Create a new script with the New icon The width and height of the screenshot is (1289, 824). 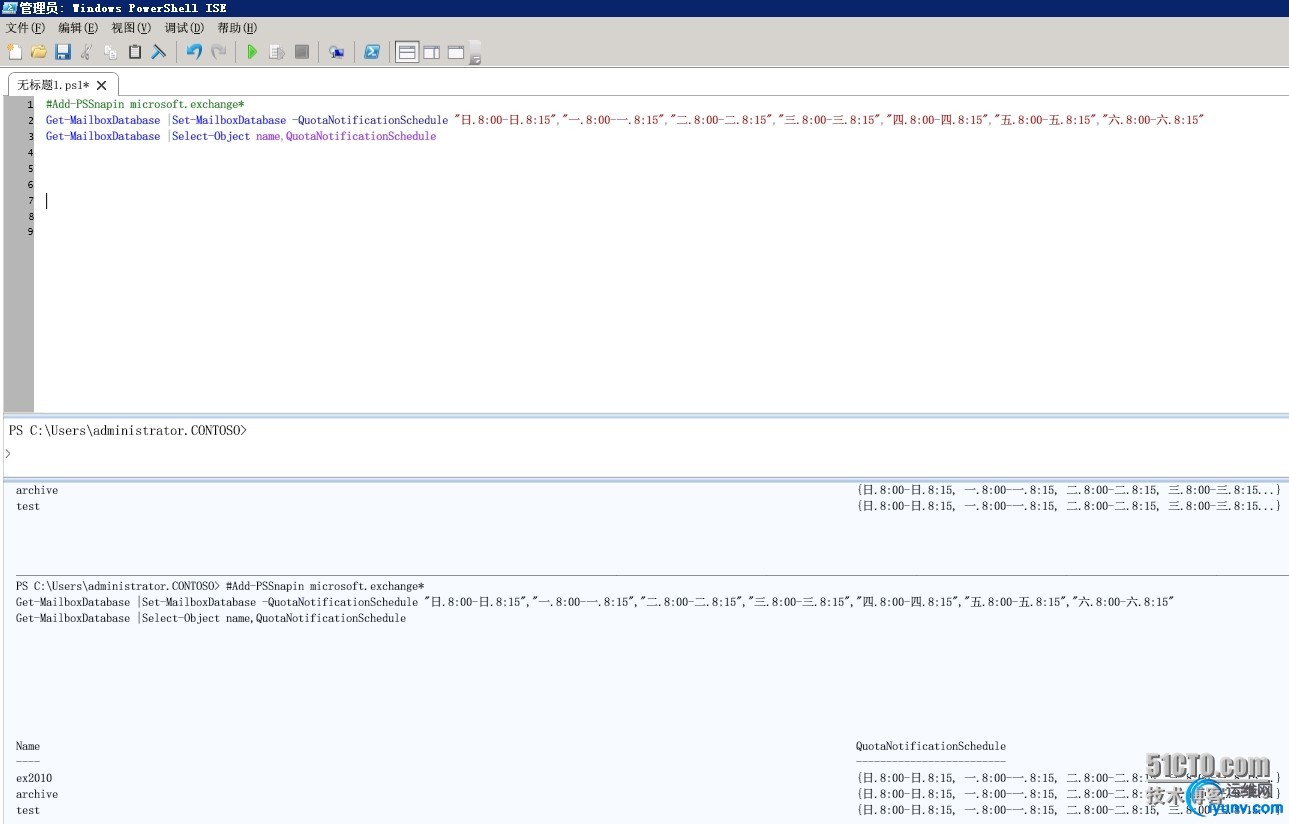point(15,52)
